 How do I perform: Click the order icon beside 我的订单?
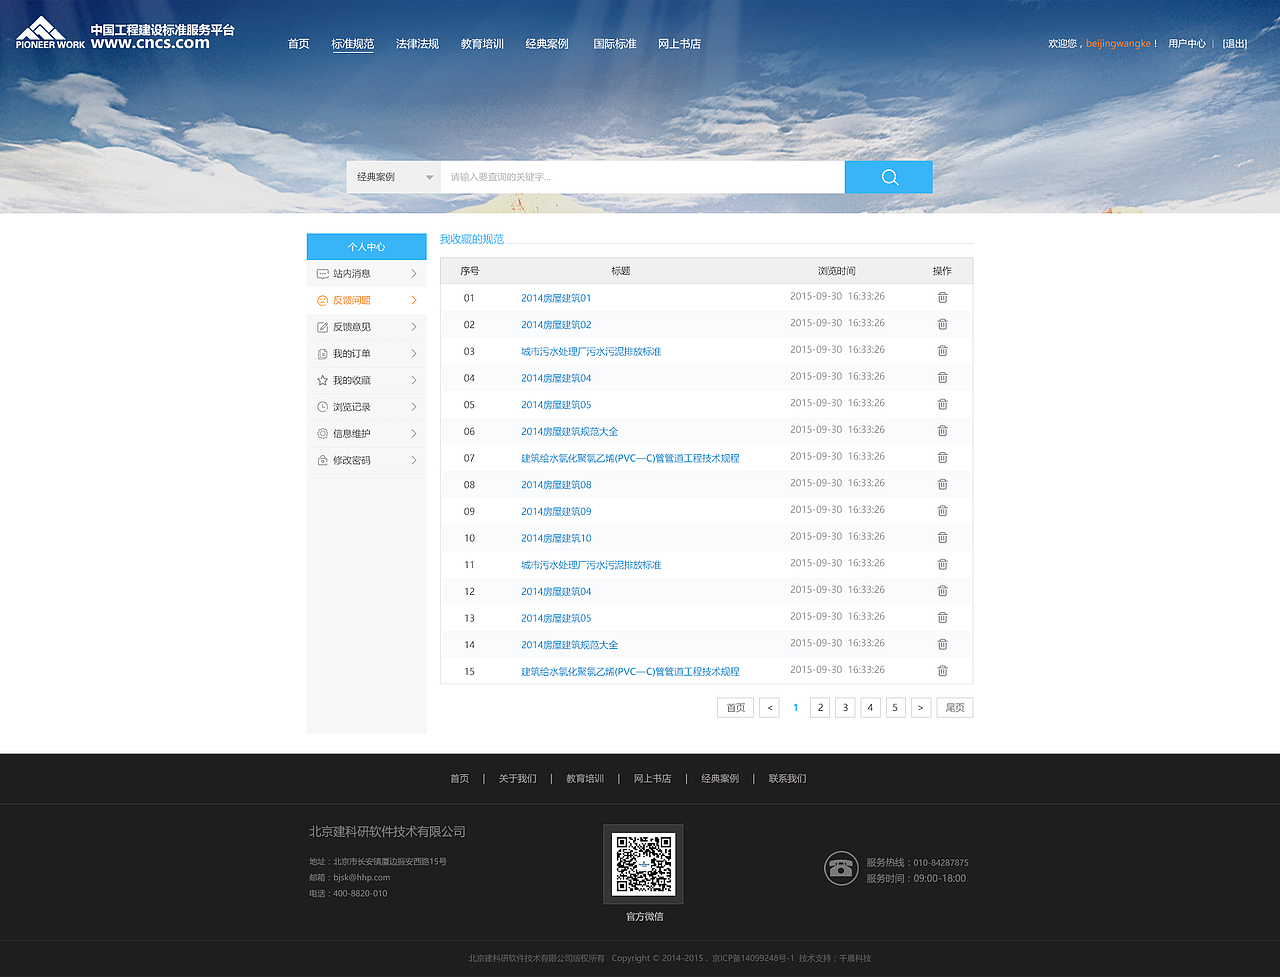(x=323, y=353)
